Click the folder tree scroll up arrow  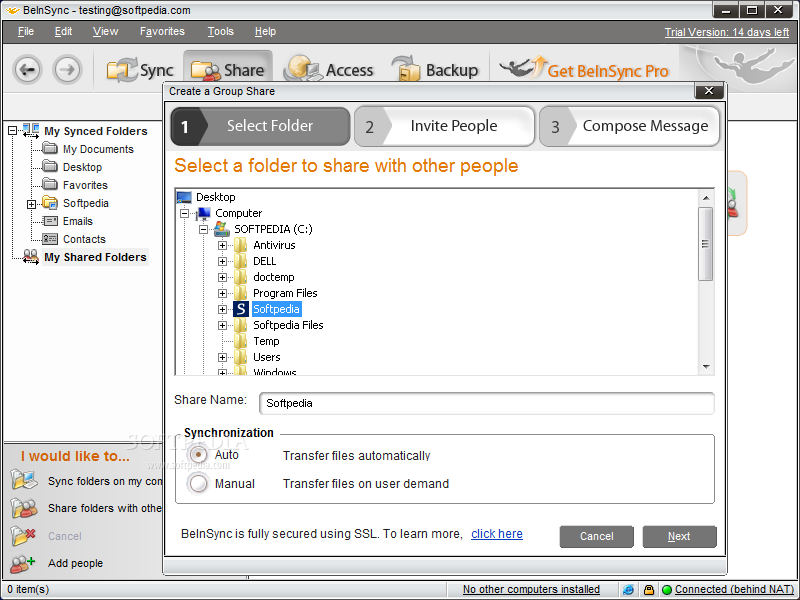click(706, 198)
